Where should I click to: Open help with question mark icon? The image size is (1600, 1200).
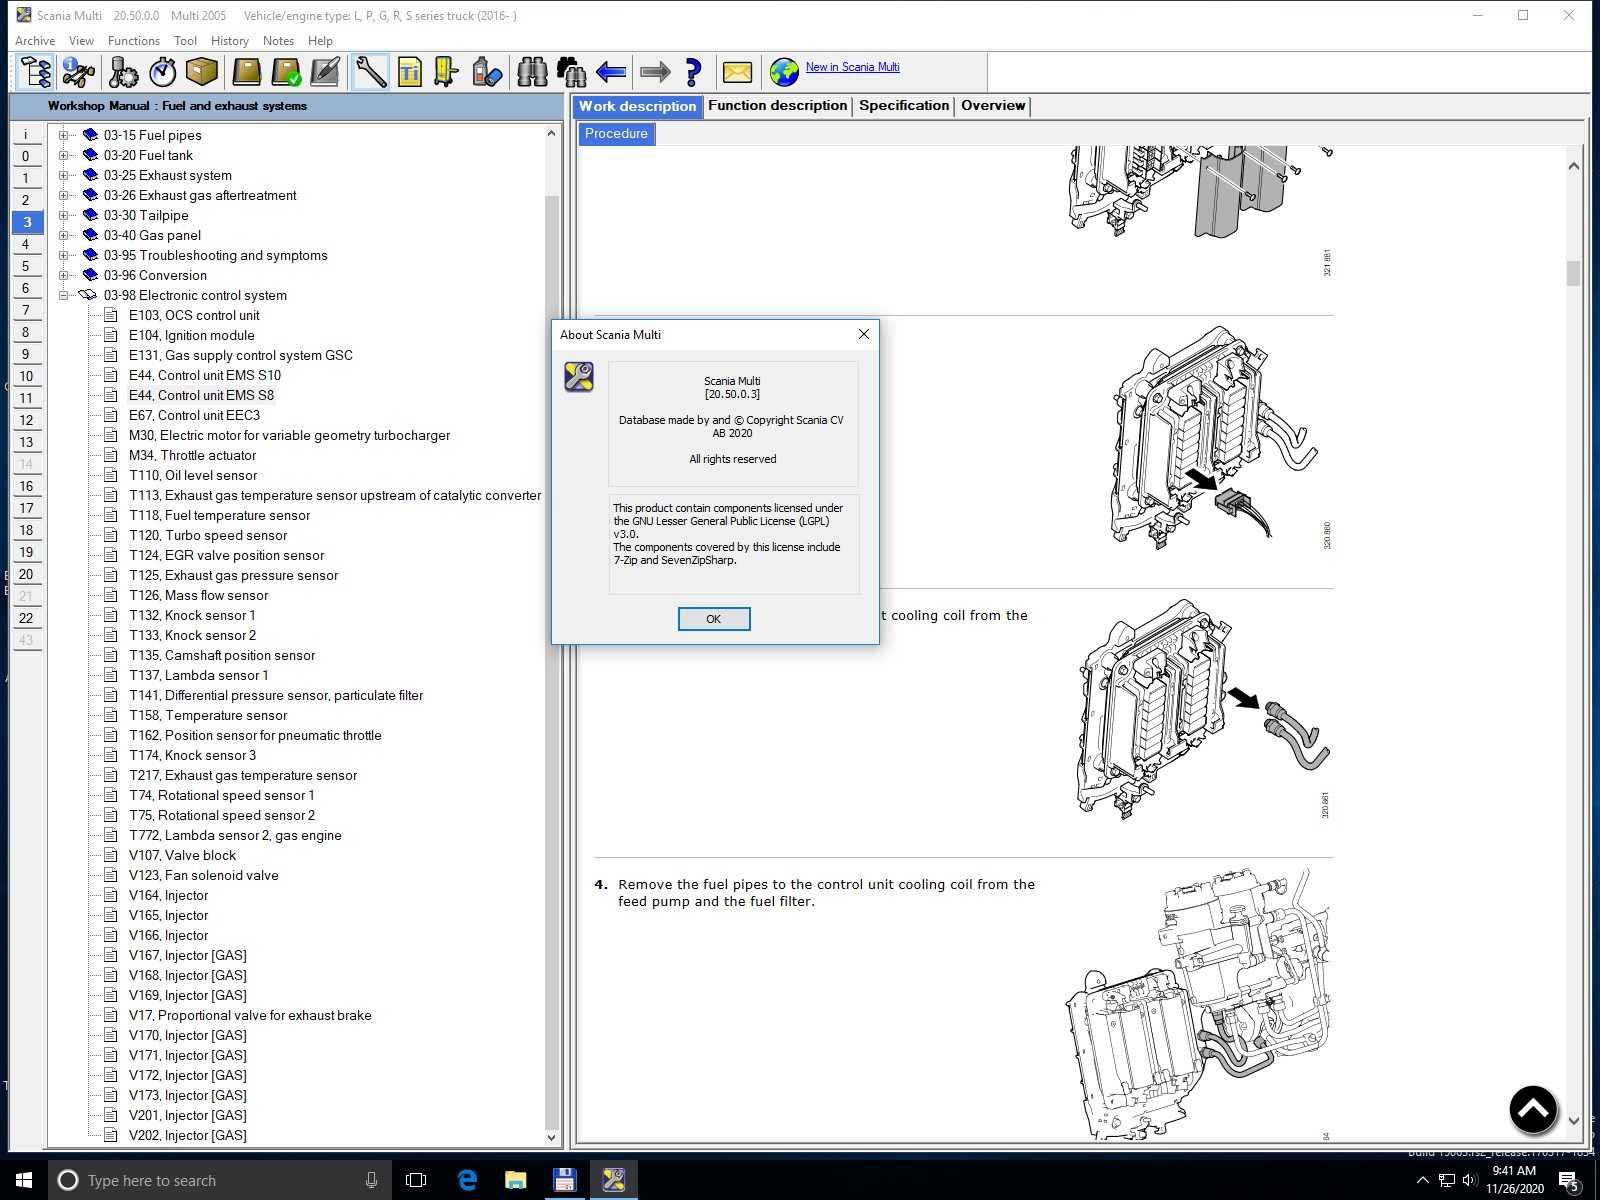click(x=693, y=72)
